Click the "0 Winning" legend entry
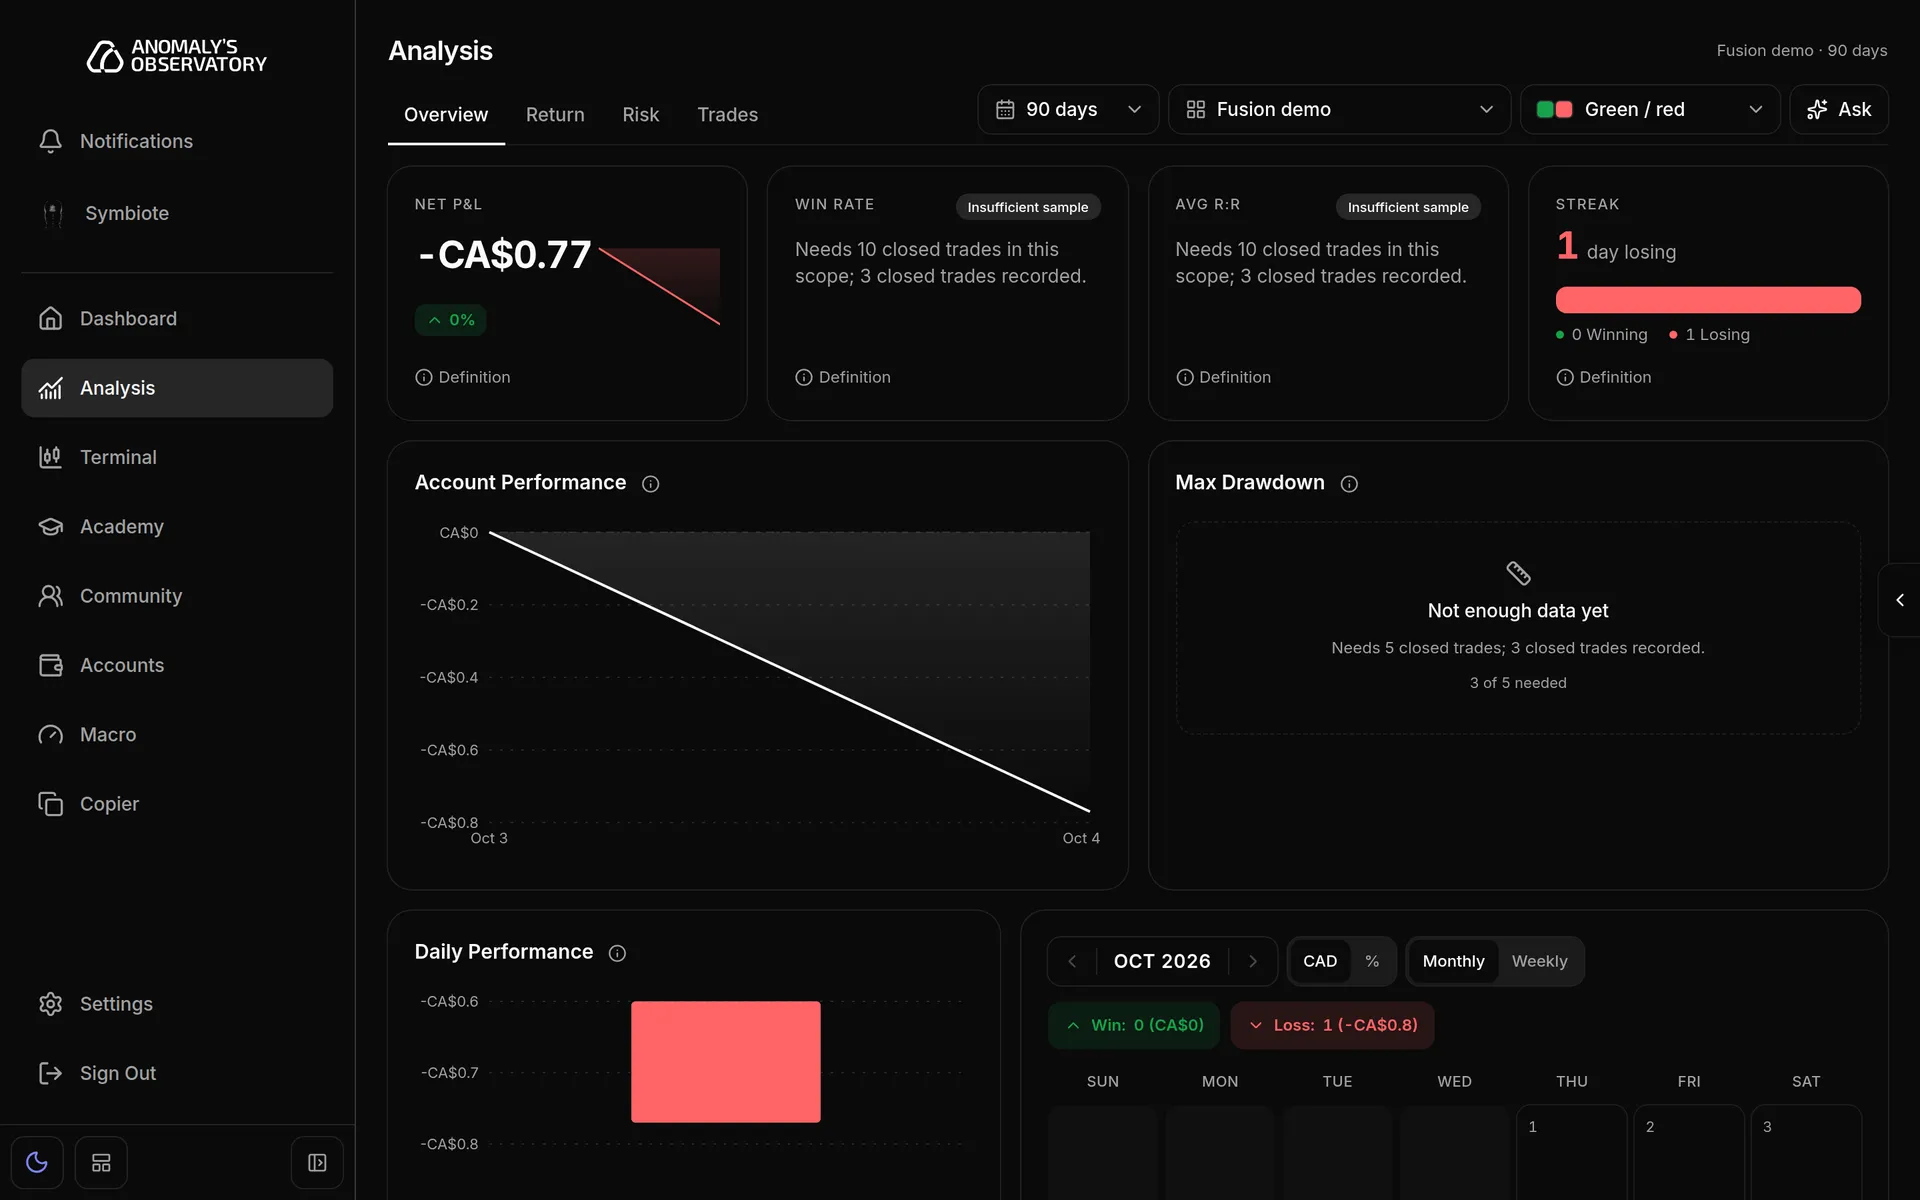This screenshot has height=1200, width=1920. 1601,335
